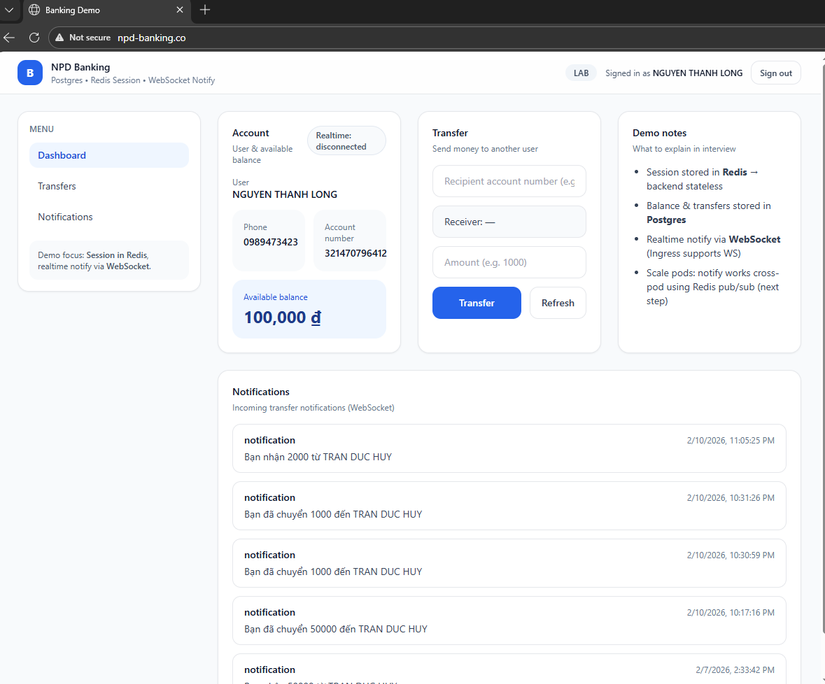Click the Sign out button
Viewport: 825px width, 684px height.
pos(776,73)
